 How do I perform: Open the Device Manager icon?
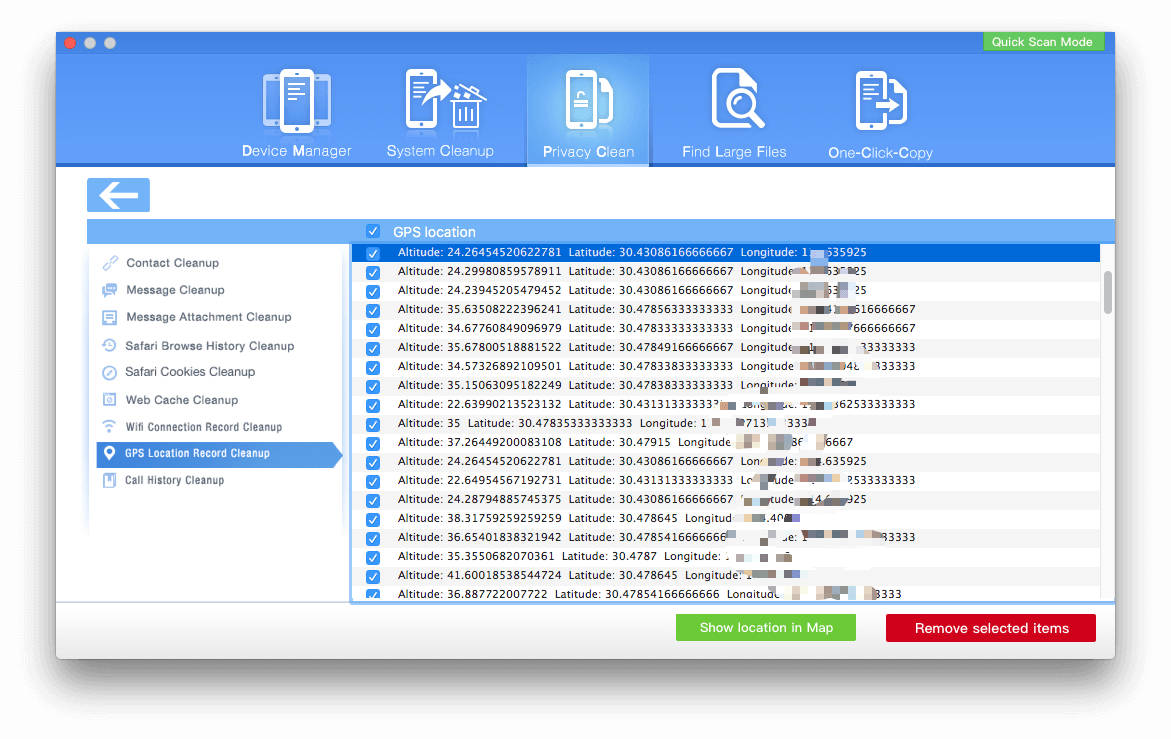click(296, 101)
